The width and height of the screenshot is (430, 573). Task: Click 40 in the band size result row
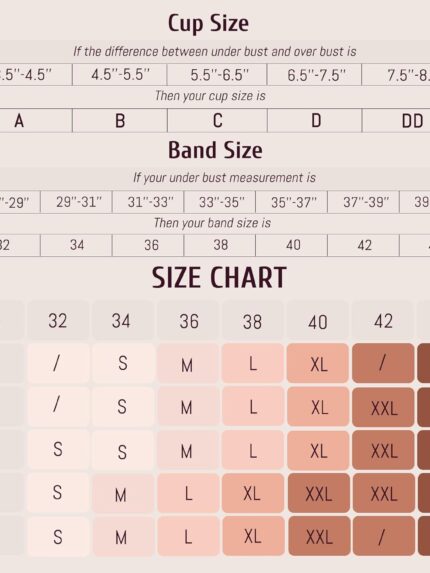pos(292,245)
